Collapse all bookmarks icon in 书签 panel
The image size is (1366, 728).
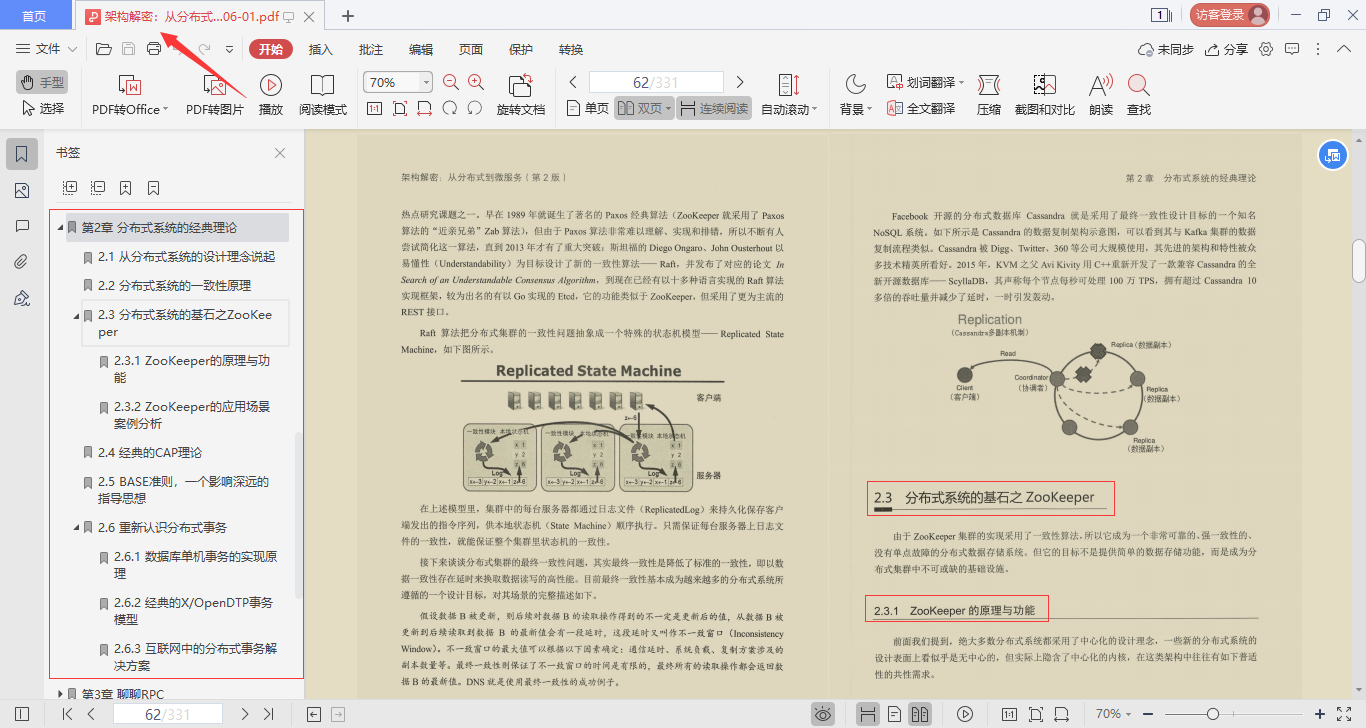point(98,187)
